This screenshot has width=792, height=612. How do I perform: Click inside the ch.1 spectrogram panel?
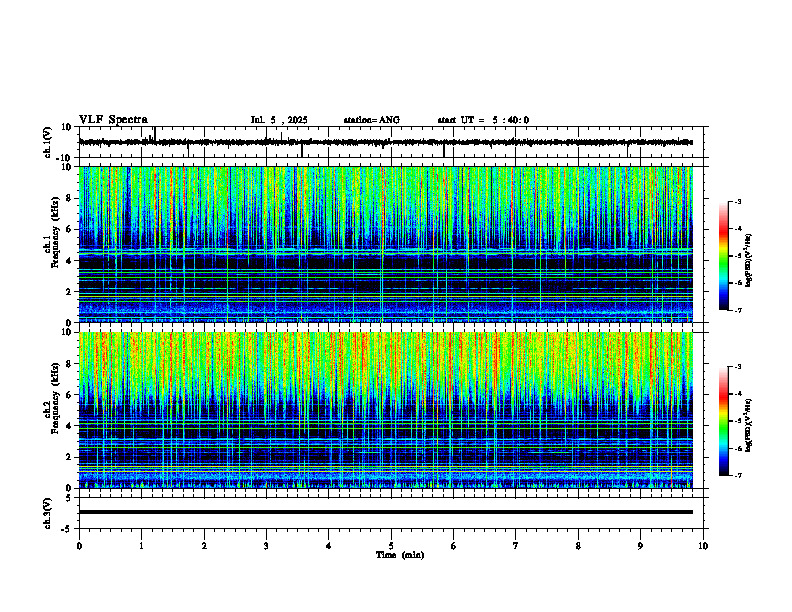pos(386,244)
